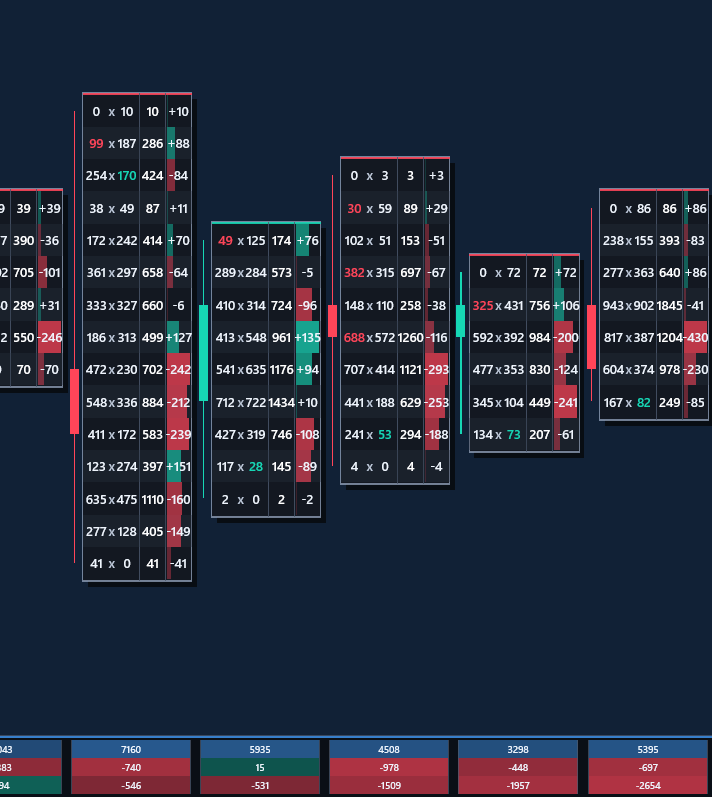The height and width of the screenshot is (797, 712).
Task: Pick the delta value -108
Action: point(307,435)
